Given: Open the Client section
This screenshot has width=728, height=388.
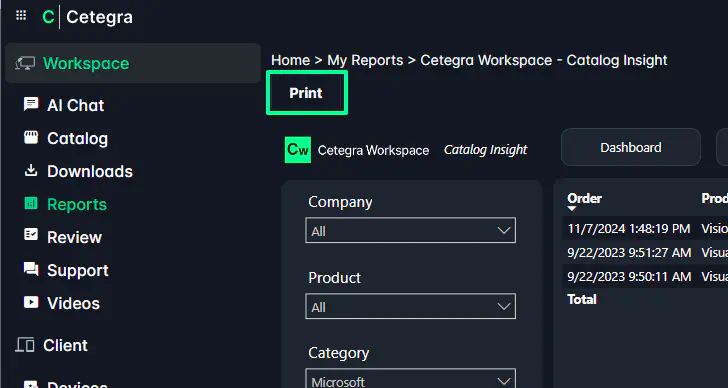Looking at the screenshot, I should (65, 345).
